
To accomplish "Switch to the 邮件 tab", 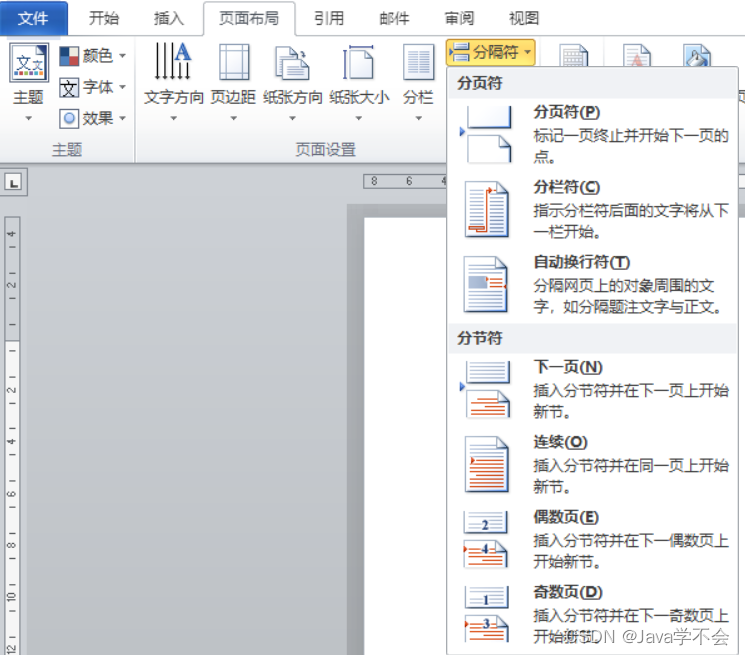I will pos(394,18).
